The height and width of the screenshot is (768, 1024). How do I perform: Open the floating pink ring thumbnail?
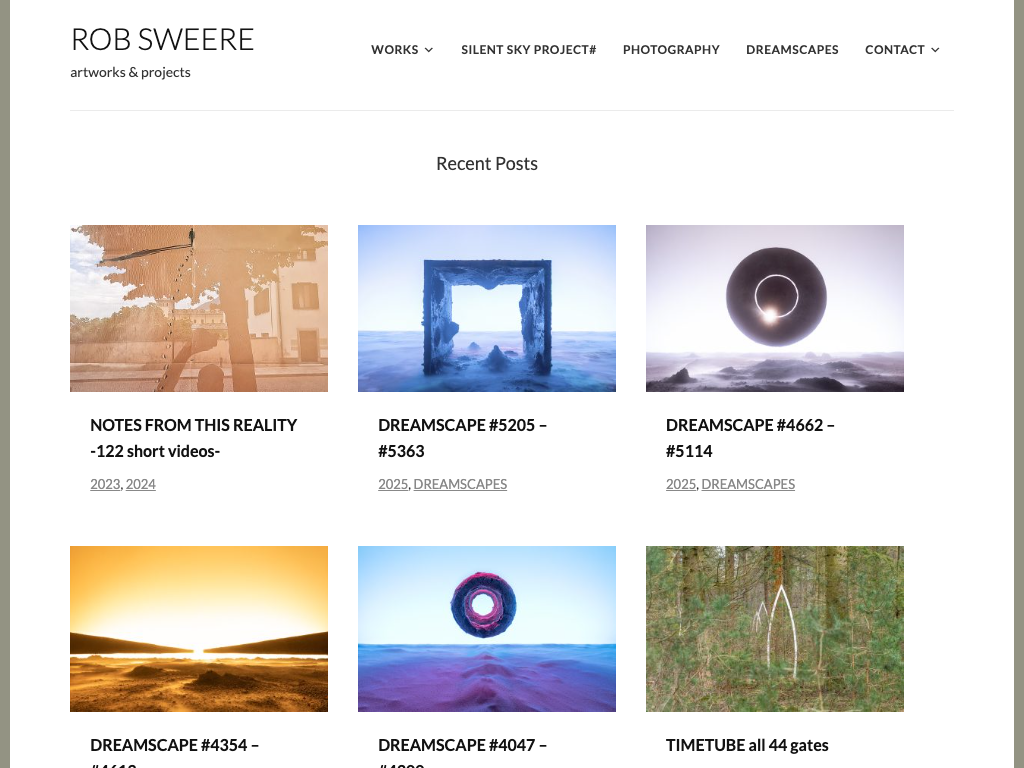[487, 629]
